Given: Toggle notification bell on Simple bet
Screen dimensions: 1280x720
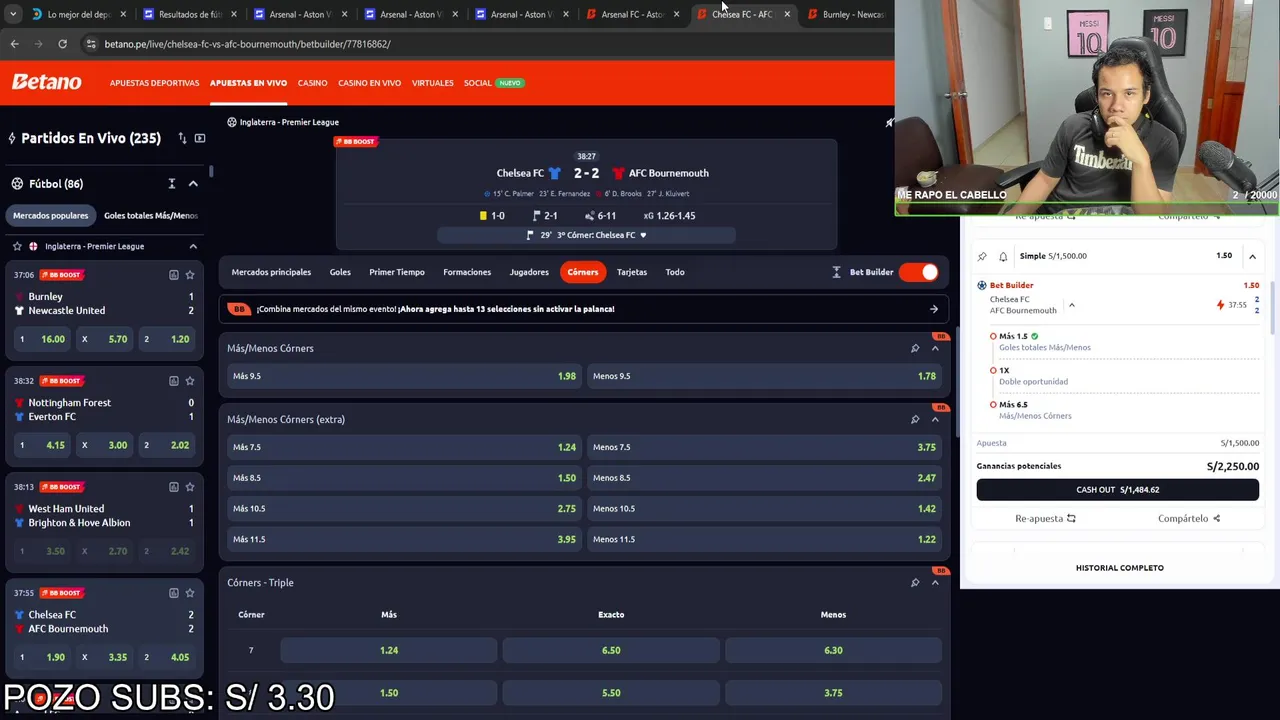Looking at the screenshot, I should coord(1003,256).
